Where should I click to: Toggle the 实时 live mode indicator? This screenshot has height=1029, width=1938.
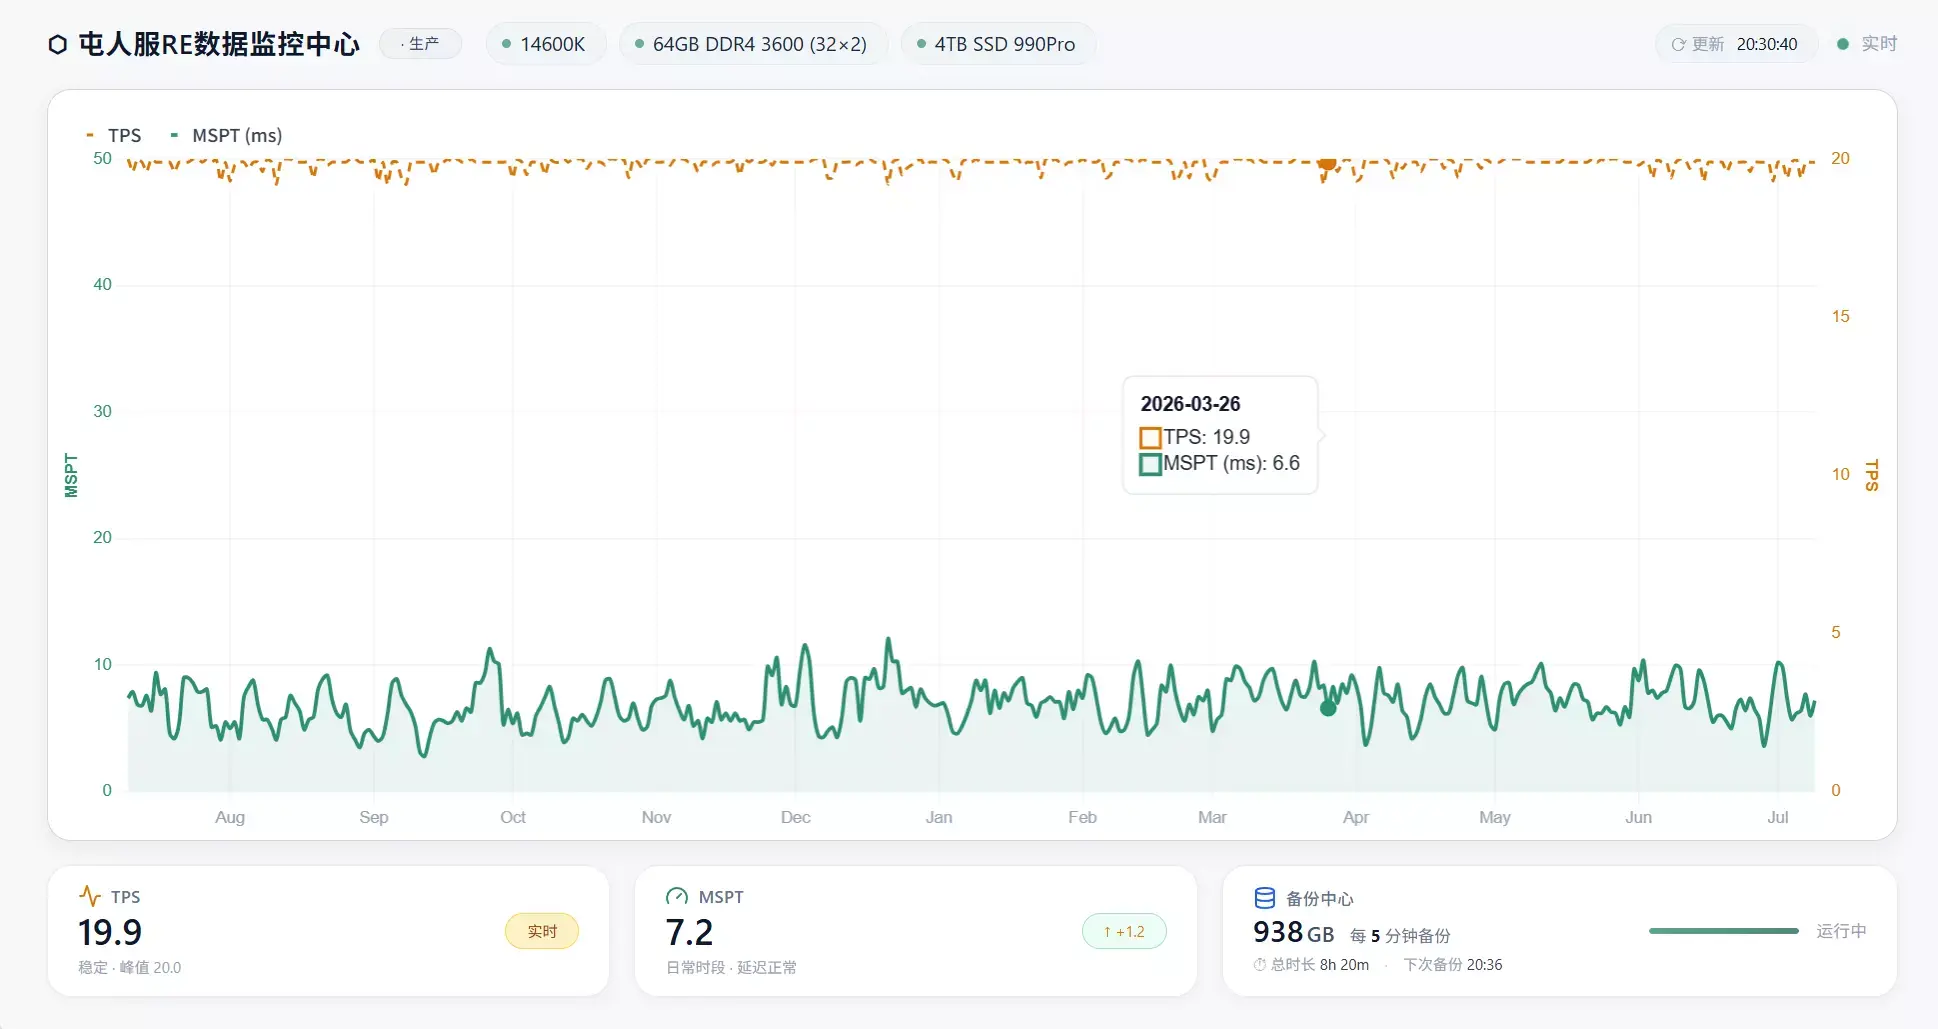coord(1867,44)
